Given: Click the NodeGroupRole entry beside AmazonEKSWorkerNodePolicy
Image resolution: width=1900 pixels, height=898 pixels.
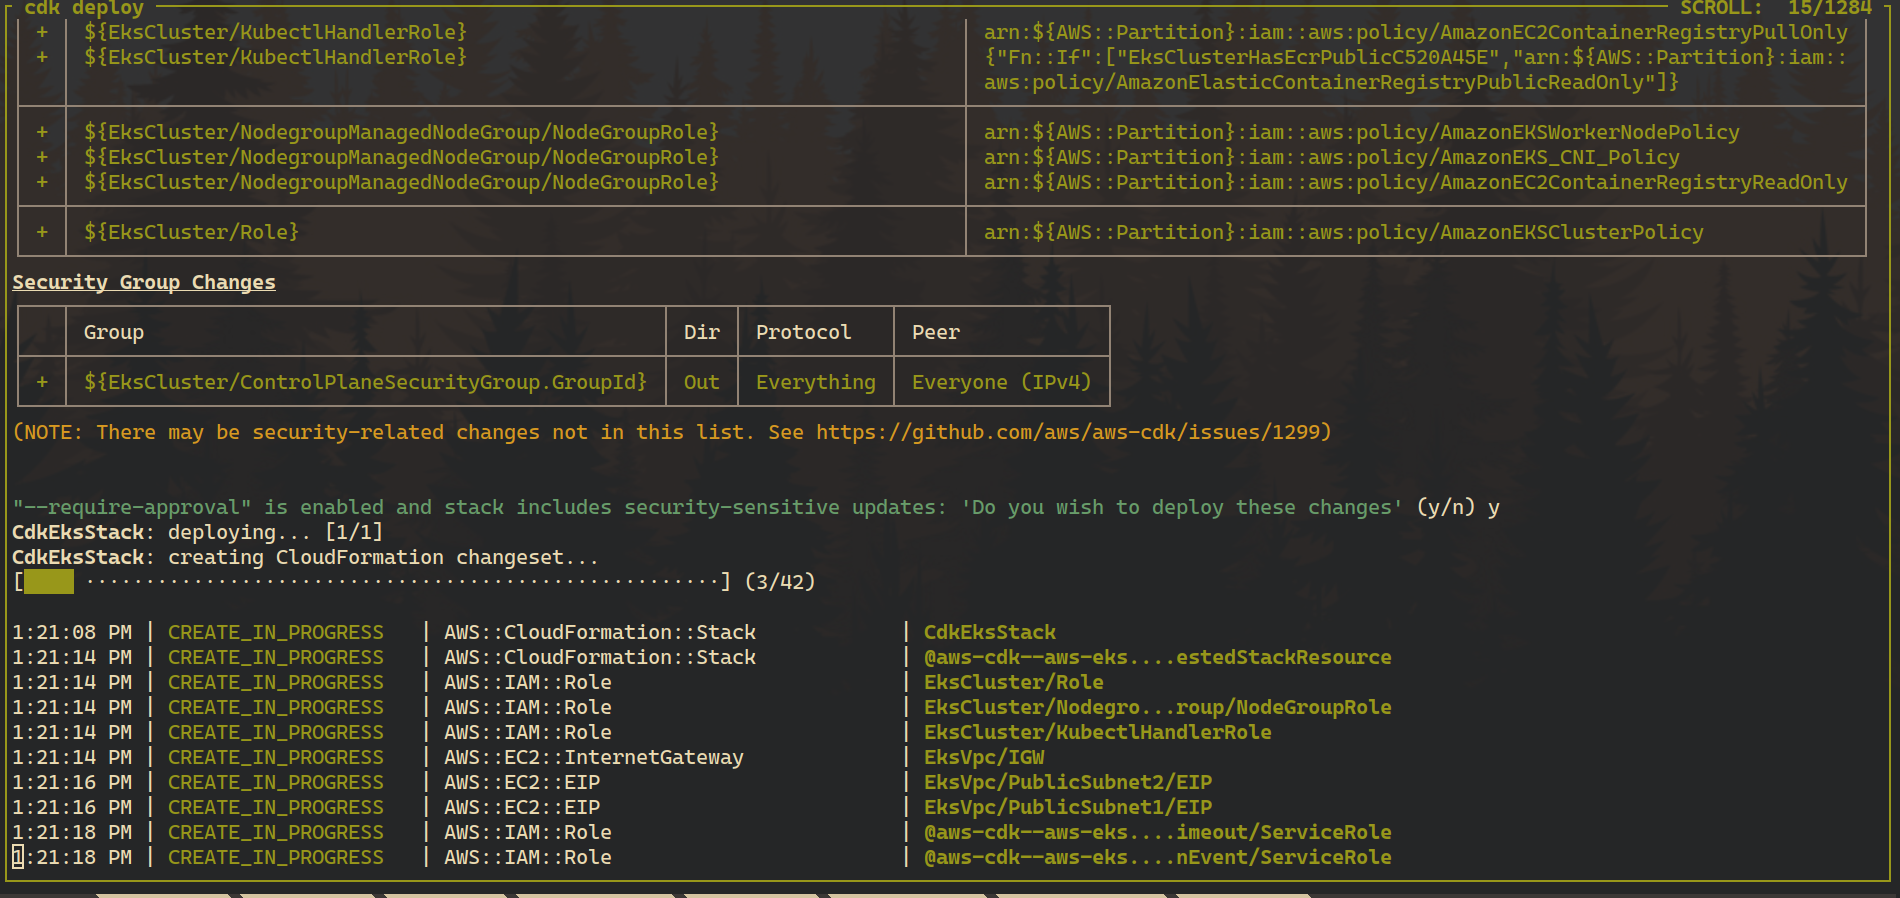Looking at the screenshot, I should (402, 132).
